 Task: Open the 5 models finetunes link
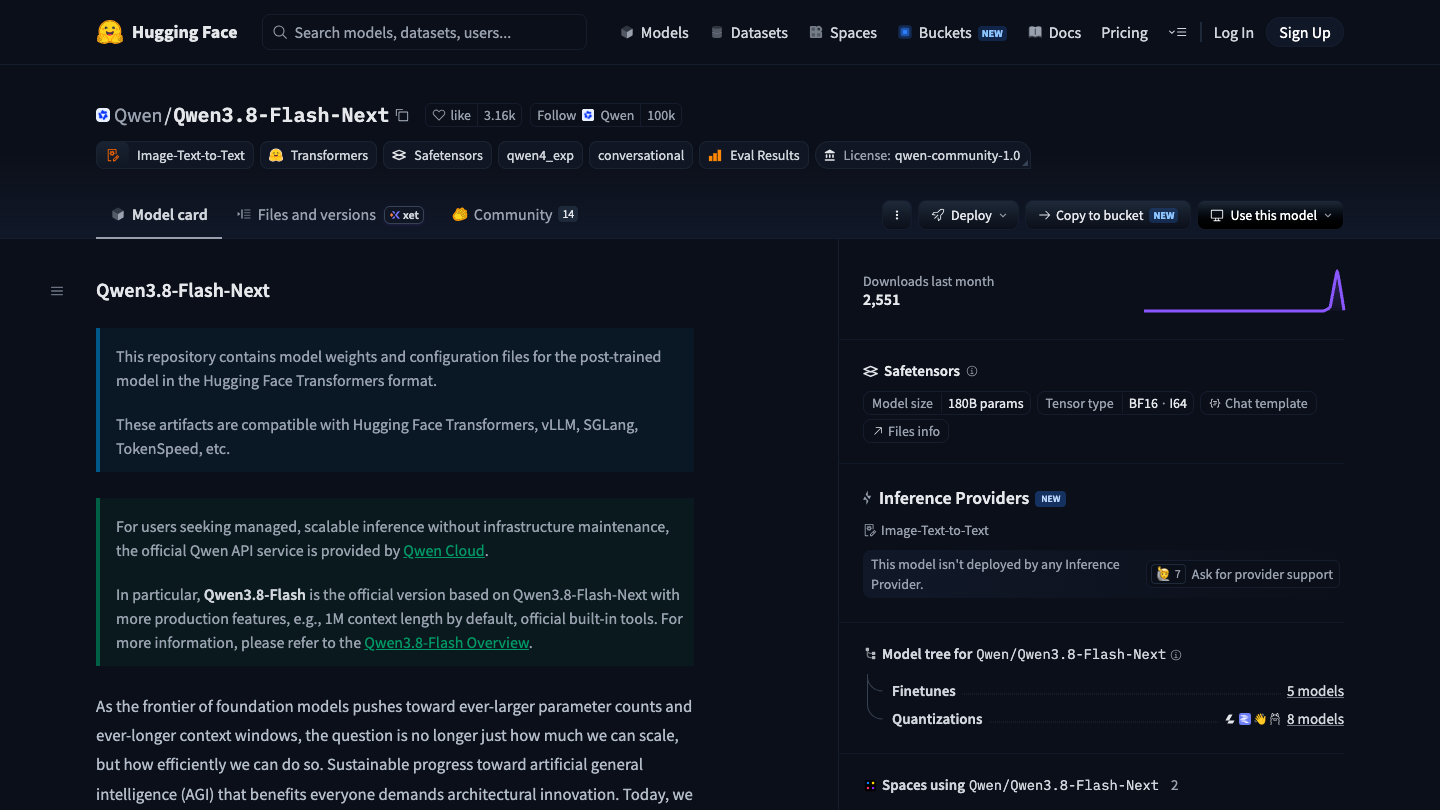1315,691
